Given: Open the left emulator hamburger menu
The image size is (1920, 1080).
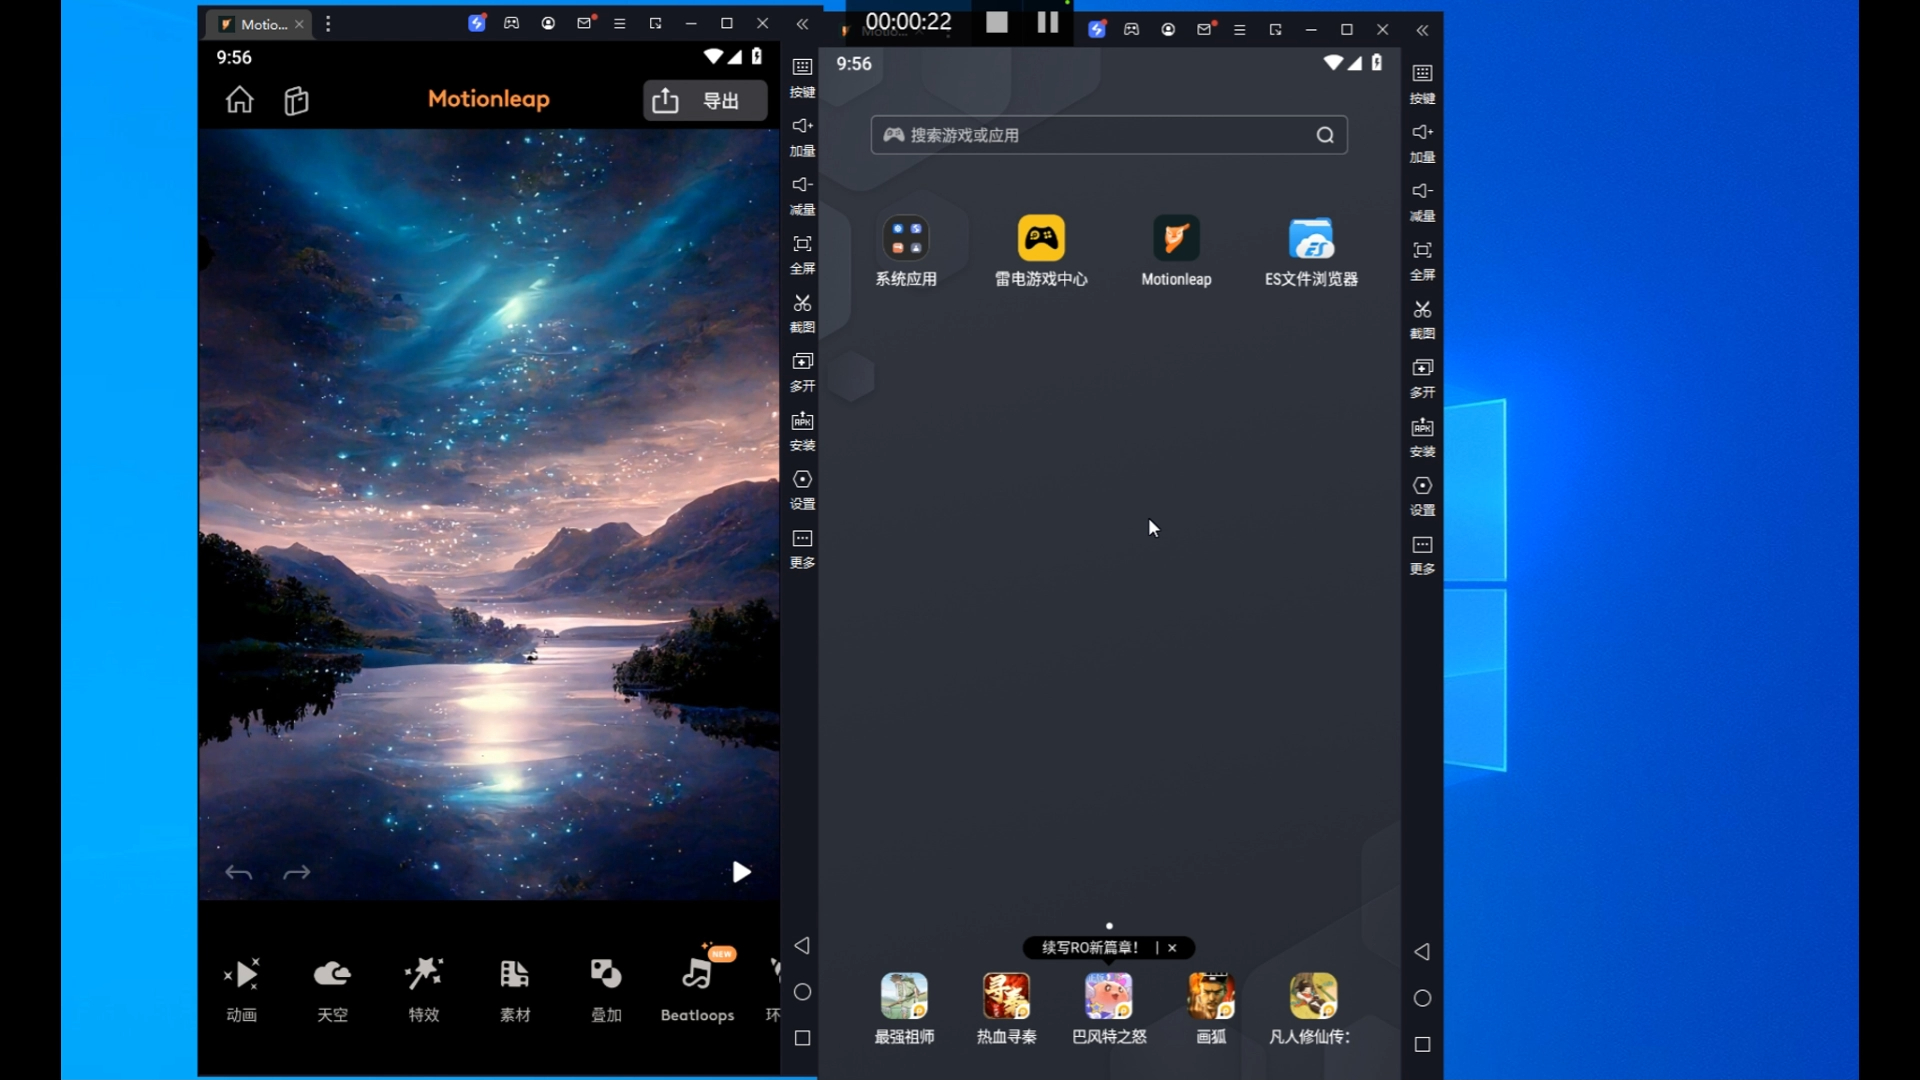Looking at the screenshot, I should (620, 24).
